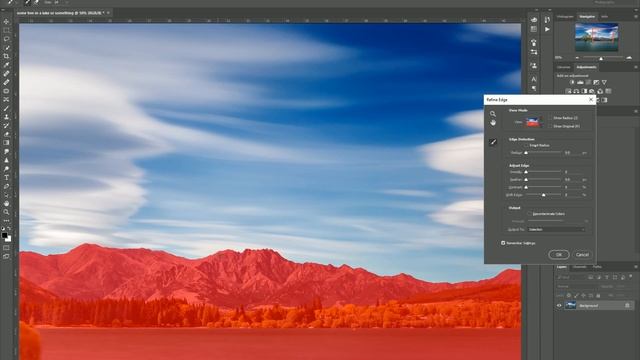
Task: Toggle the Remember Settings checkbox
Action: click(503, 243)
